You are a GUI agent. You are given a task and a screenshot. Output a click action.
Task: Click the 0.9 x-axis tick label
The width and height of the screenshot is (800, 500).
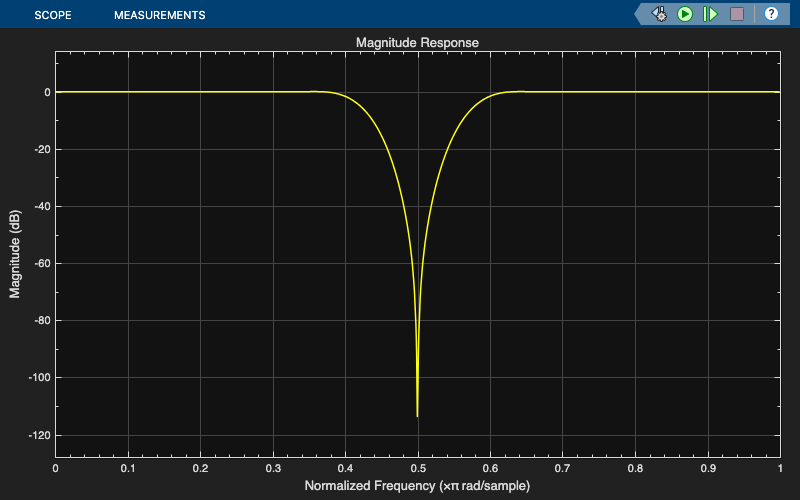coord(708,468)
